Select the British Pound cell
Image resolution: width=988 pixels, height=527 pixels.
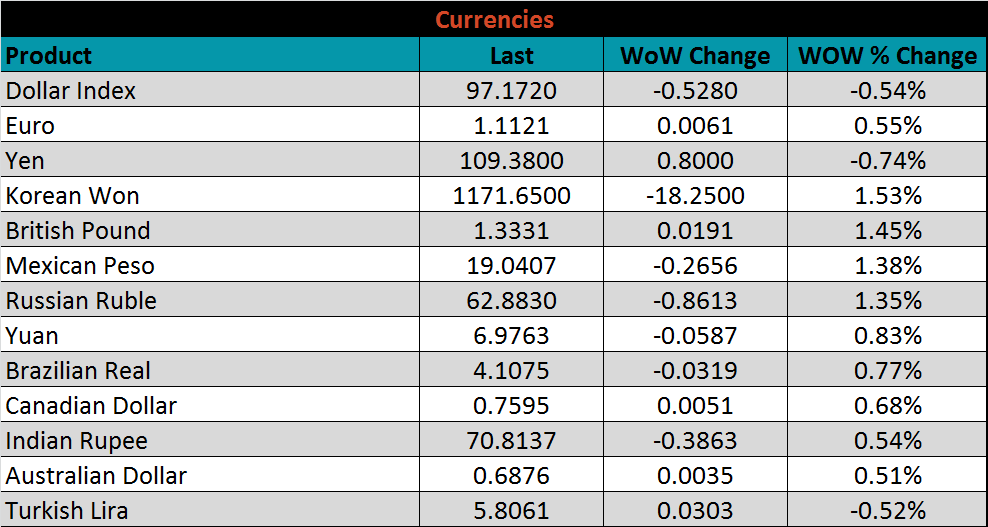point(78,231)
